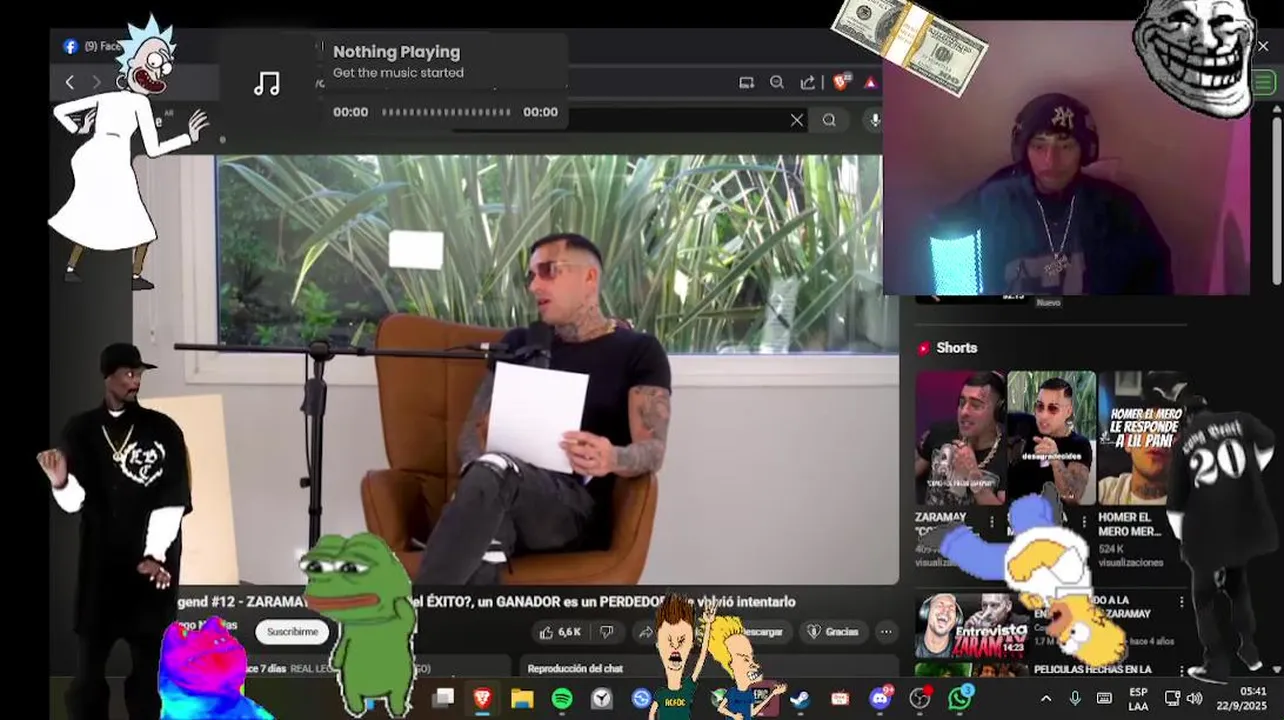The height and width of the screenshot is (720, 1284).
Task: Switch ESP LAA input language
Action: 1138,698
